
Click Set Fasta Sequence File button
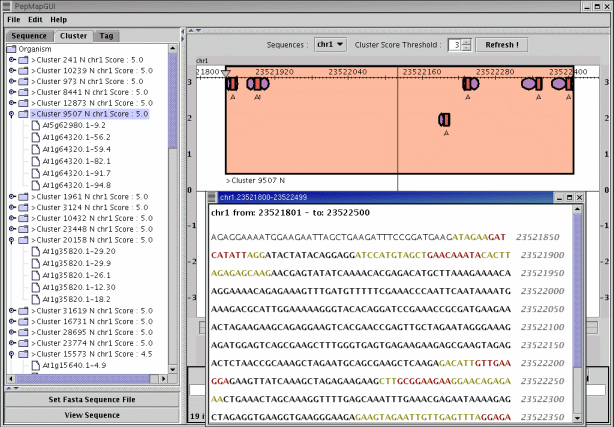pyautogui.click(x=92, y=400)
